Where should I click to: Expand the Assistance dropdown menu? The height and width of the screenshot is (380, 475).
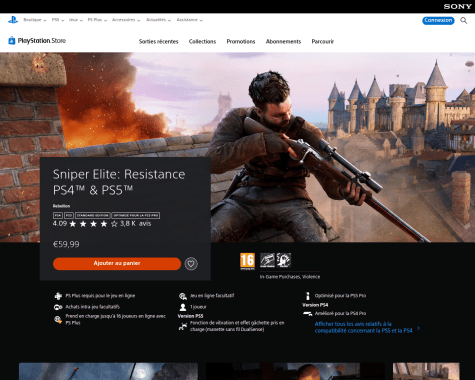(190, 20)
